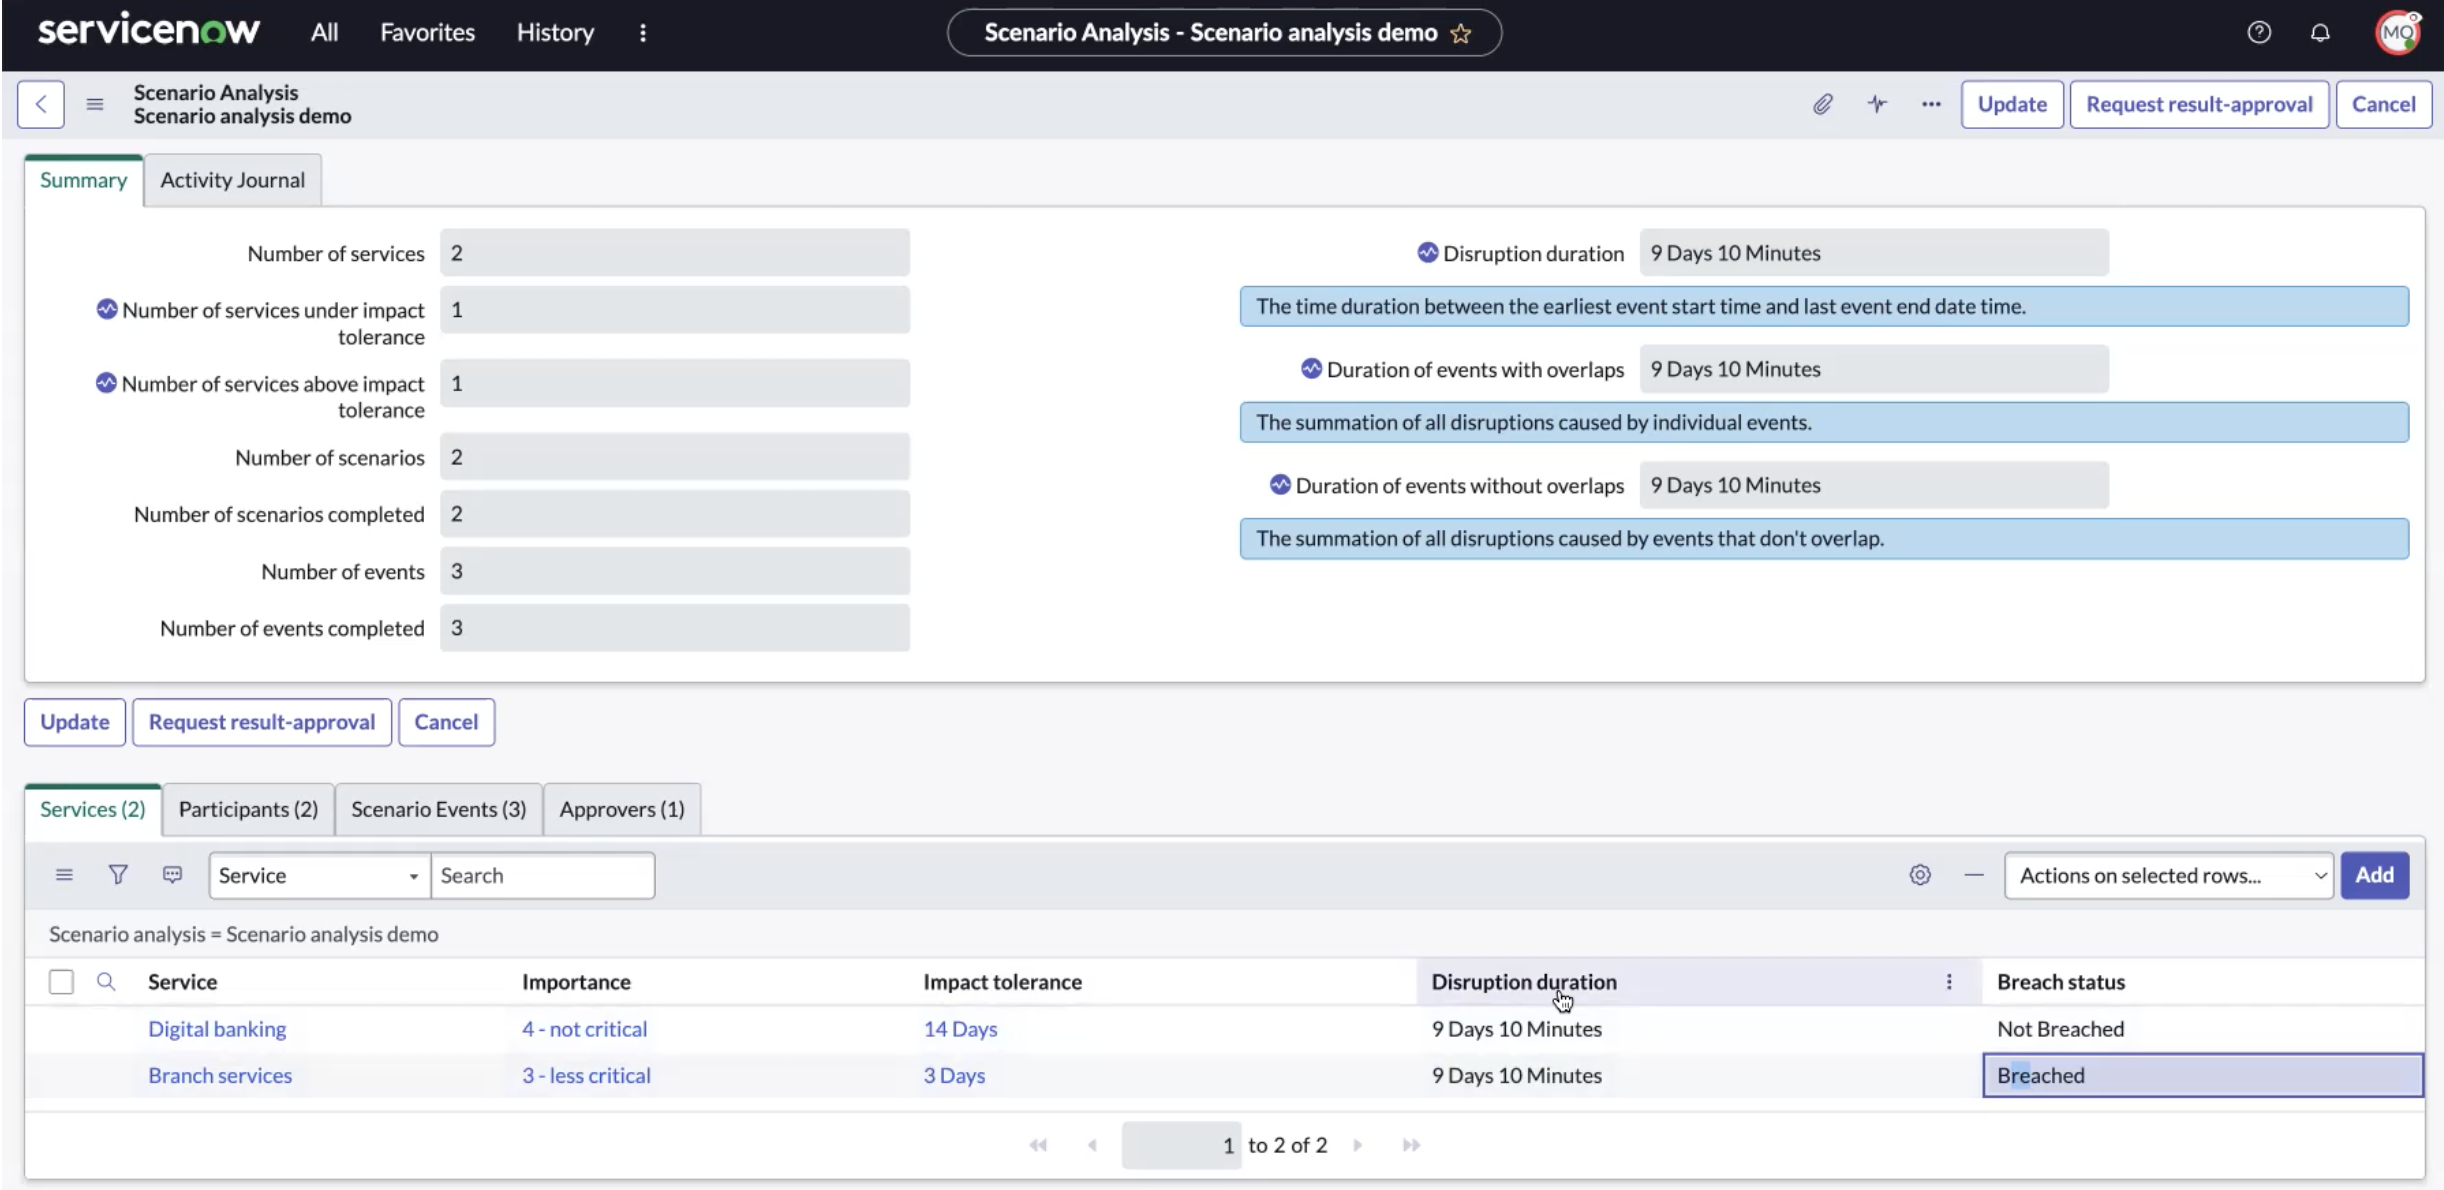Open the list activity stream chat icon
The height and width of the screenshot is (1190, 2444).
coord(172,875)
